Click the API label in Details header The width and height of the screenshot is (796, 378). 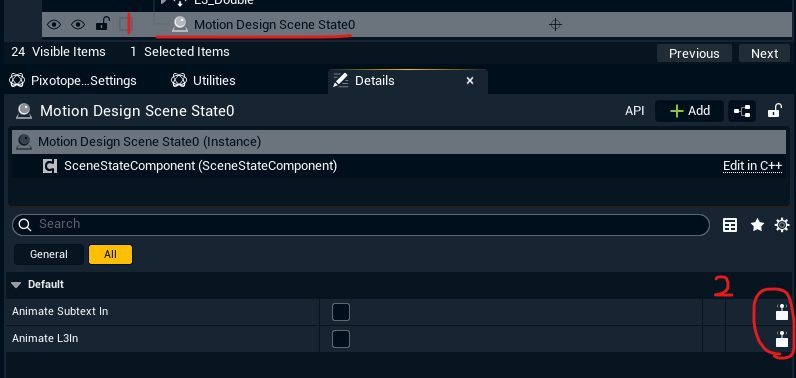click(635, 111)
